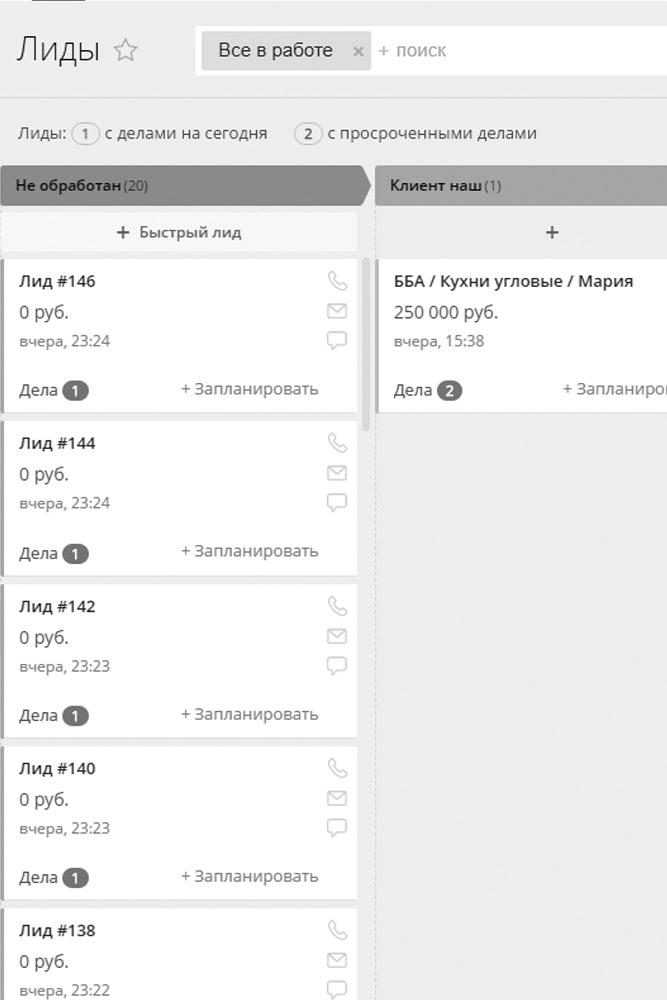Add lead in 'Клиент наш' column with plus
The width and height of the screenshot is (667, 1000).
[x=551, y=233]
